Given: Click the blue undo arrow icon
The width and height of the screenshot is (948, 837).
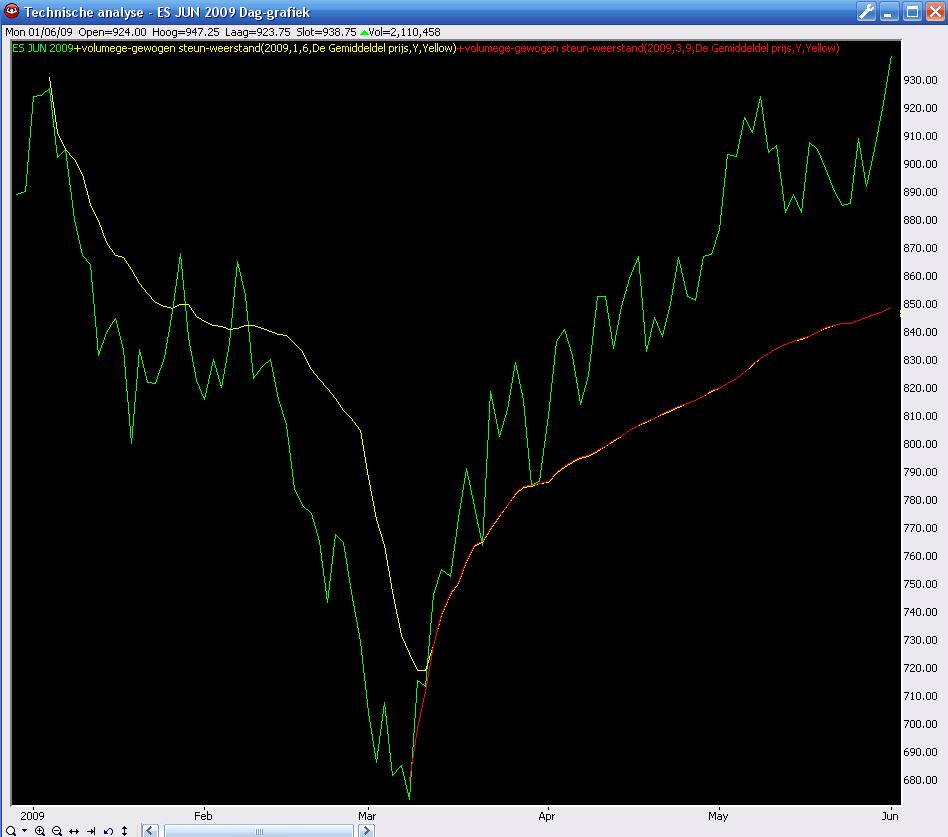Looking at the screenshot, I should pyautogui.click(x=108, y=830).
